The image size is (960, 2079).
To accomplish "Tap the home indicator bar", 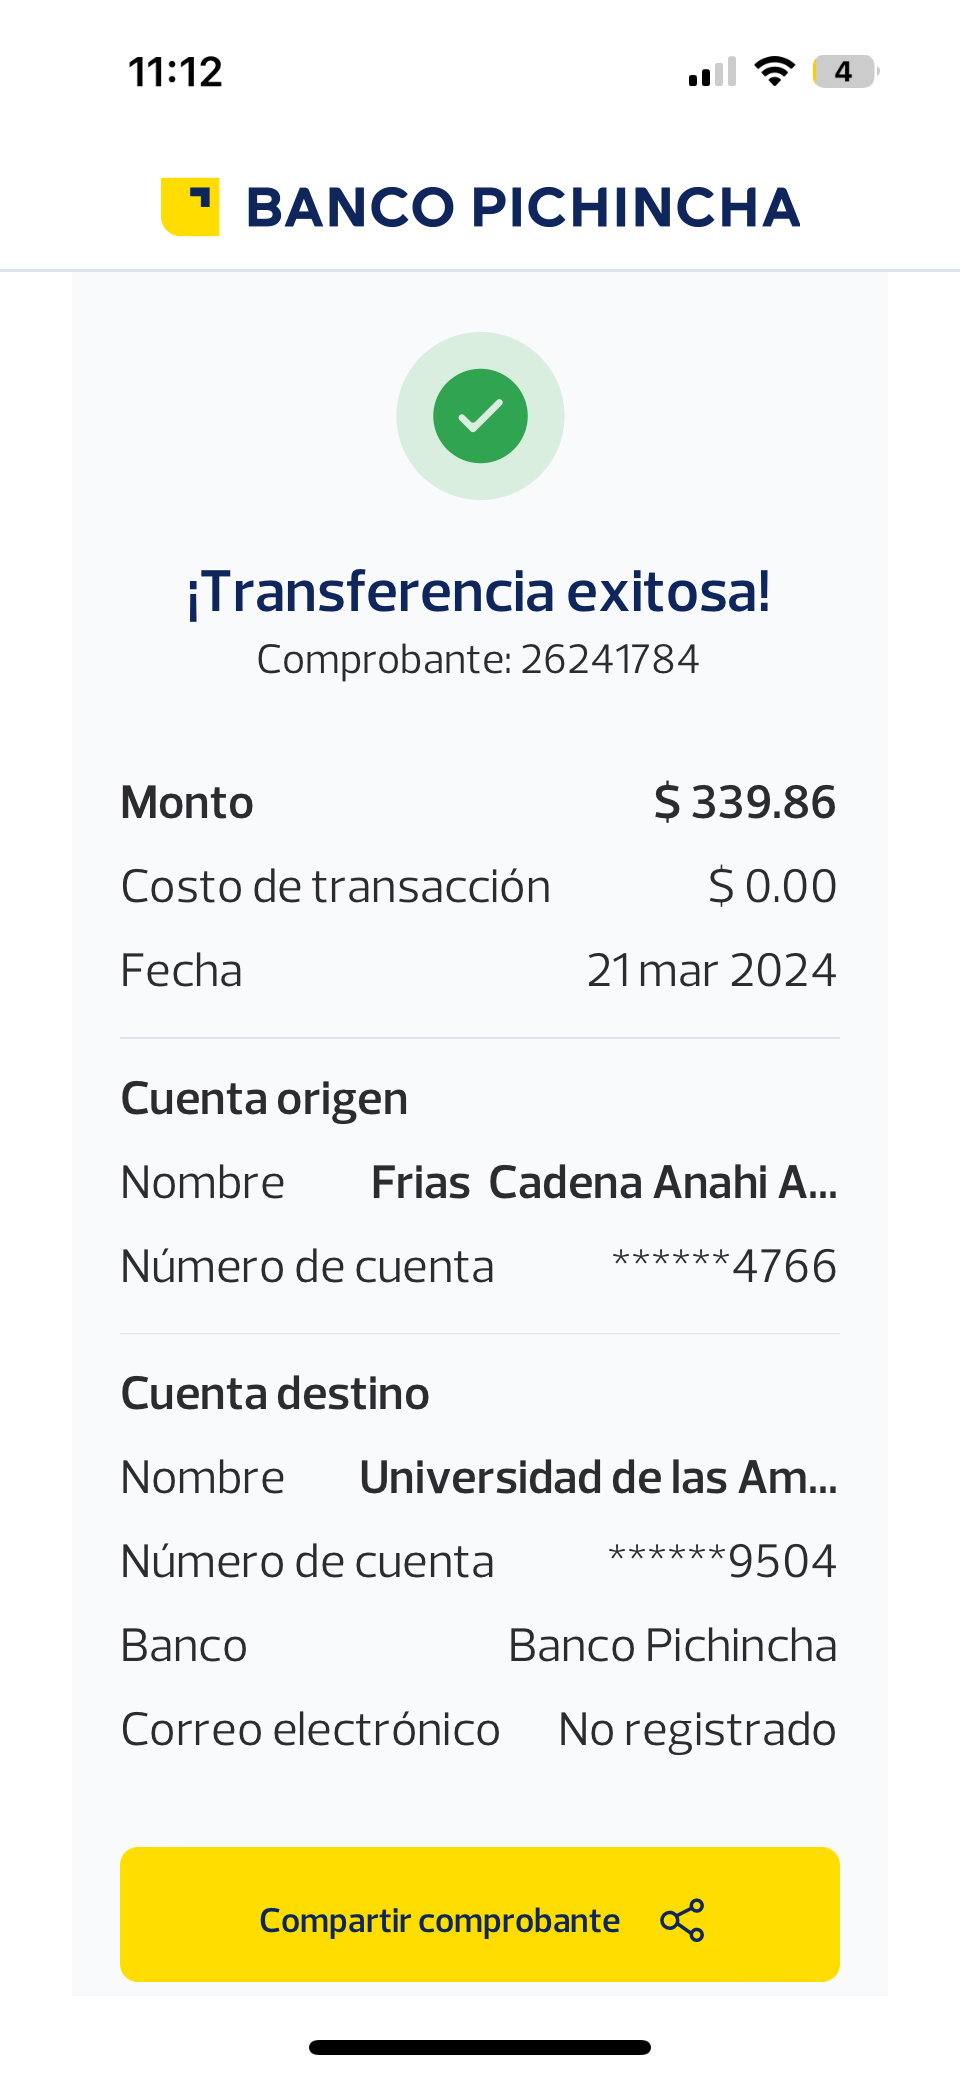I will point(480,2047).
